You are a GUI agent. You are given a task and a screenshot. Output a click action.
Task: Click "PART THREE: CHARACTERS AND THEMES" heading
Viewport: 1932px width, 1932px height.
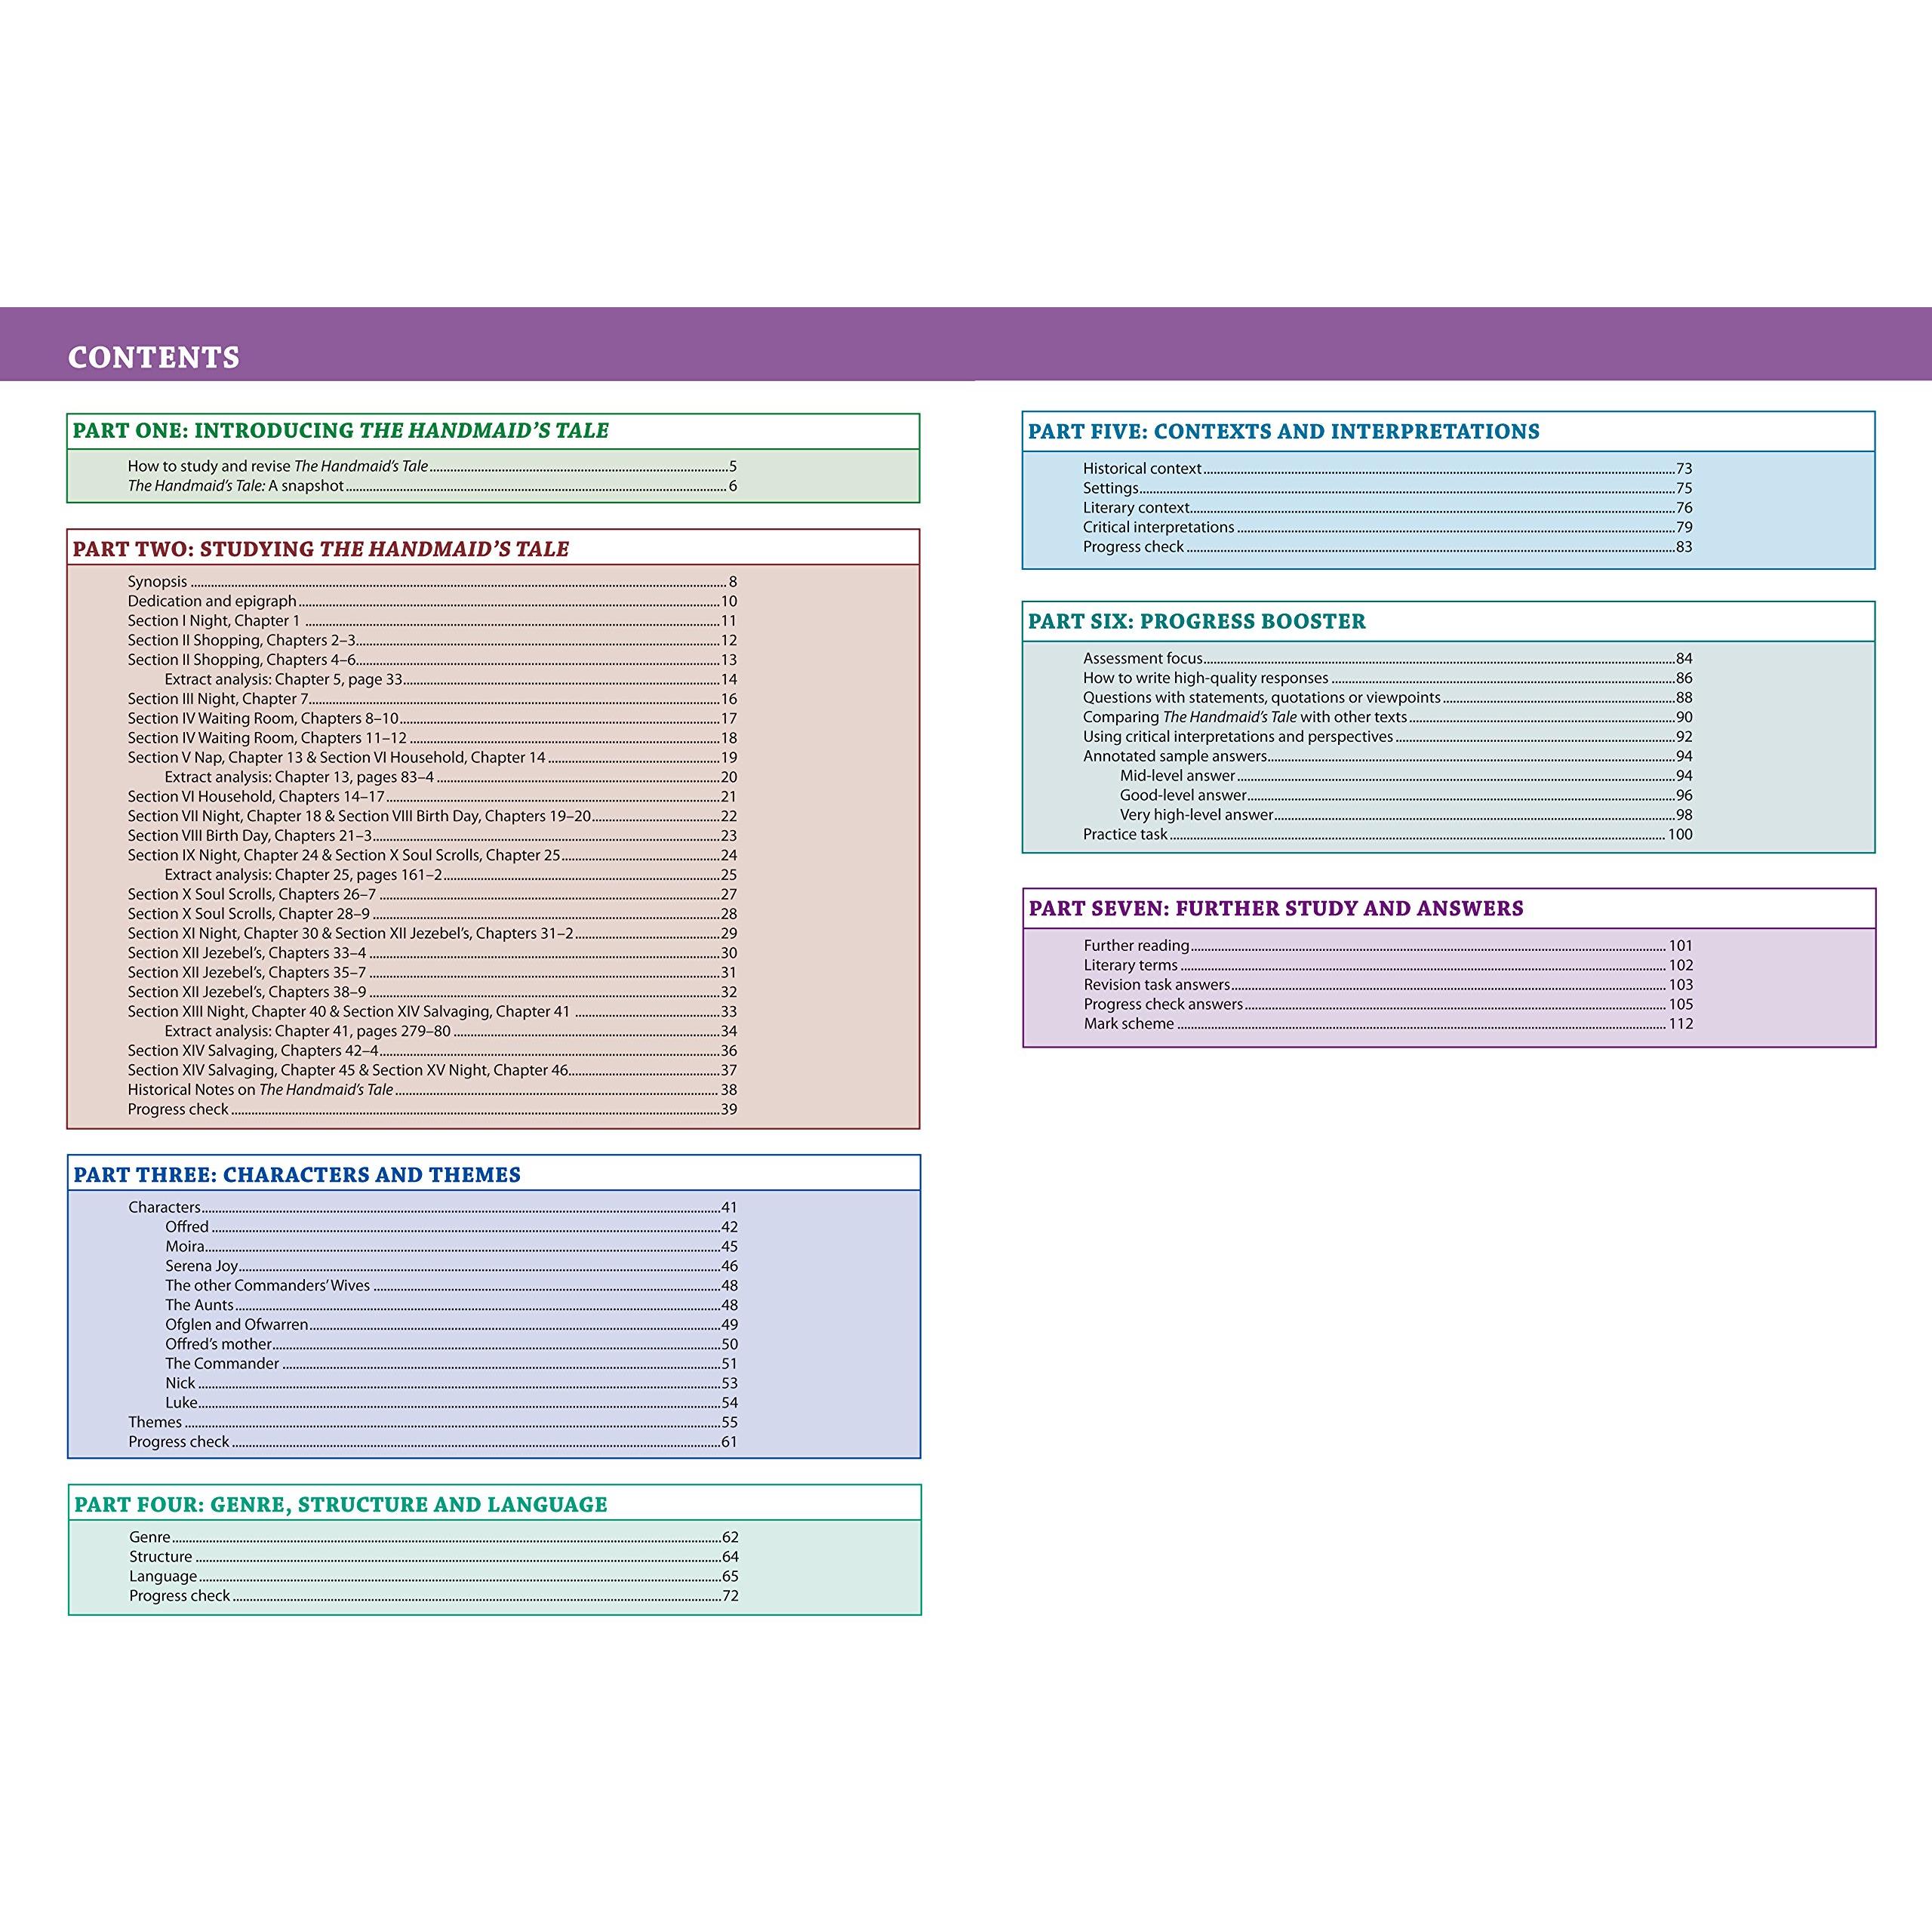(297, 1175)
